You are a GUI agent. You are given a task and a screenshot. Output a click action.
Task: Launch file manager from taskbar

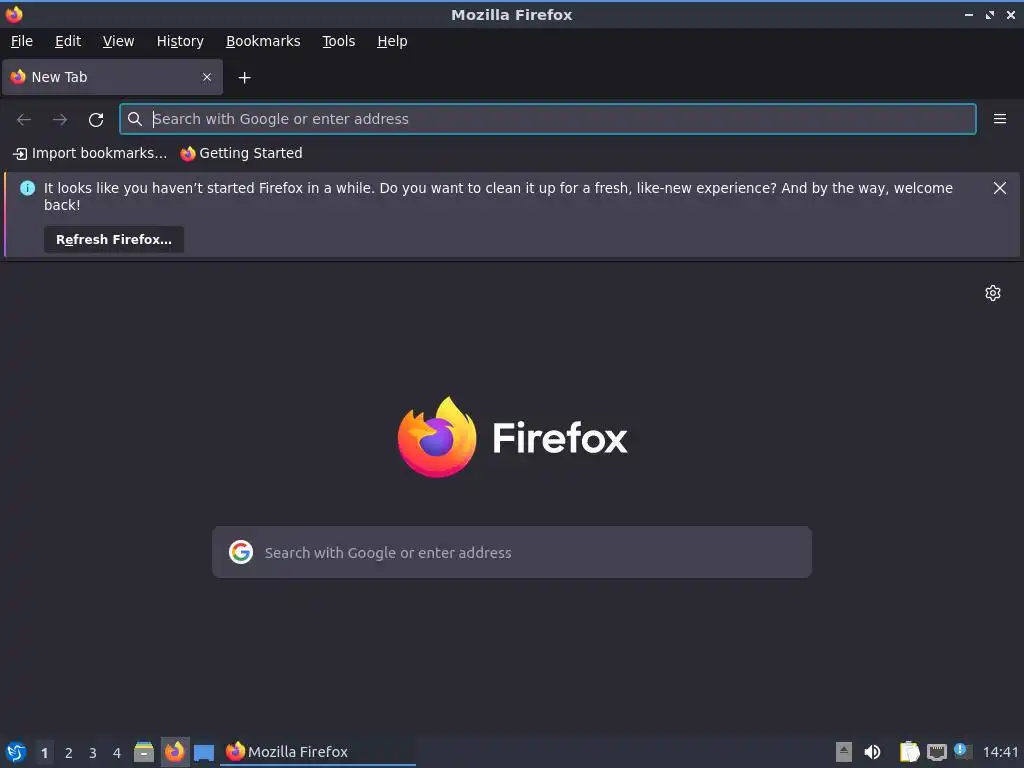[144, 752]
